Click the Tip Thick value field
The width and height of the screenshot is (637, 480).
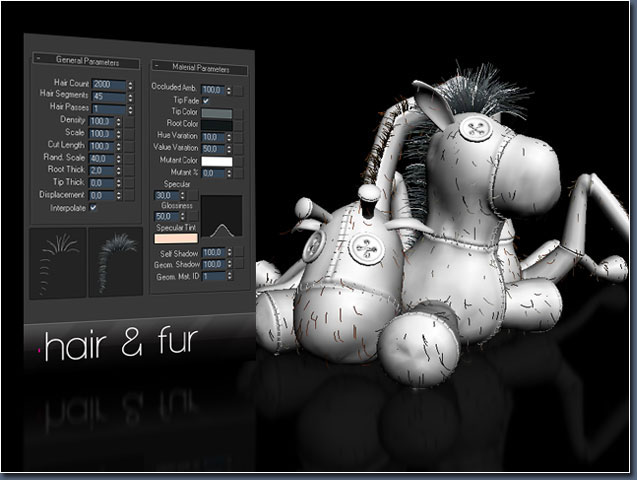pyautogui.click(x=102, y=183)
